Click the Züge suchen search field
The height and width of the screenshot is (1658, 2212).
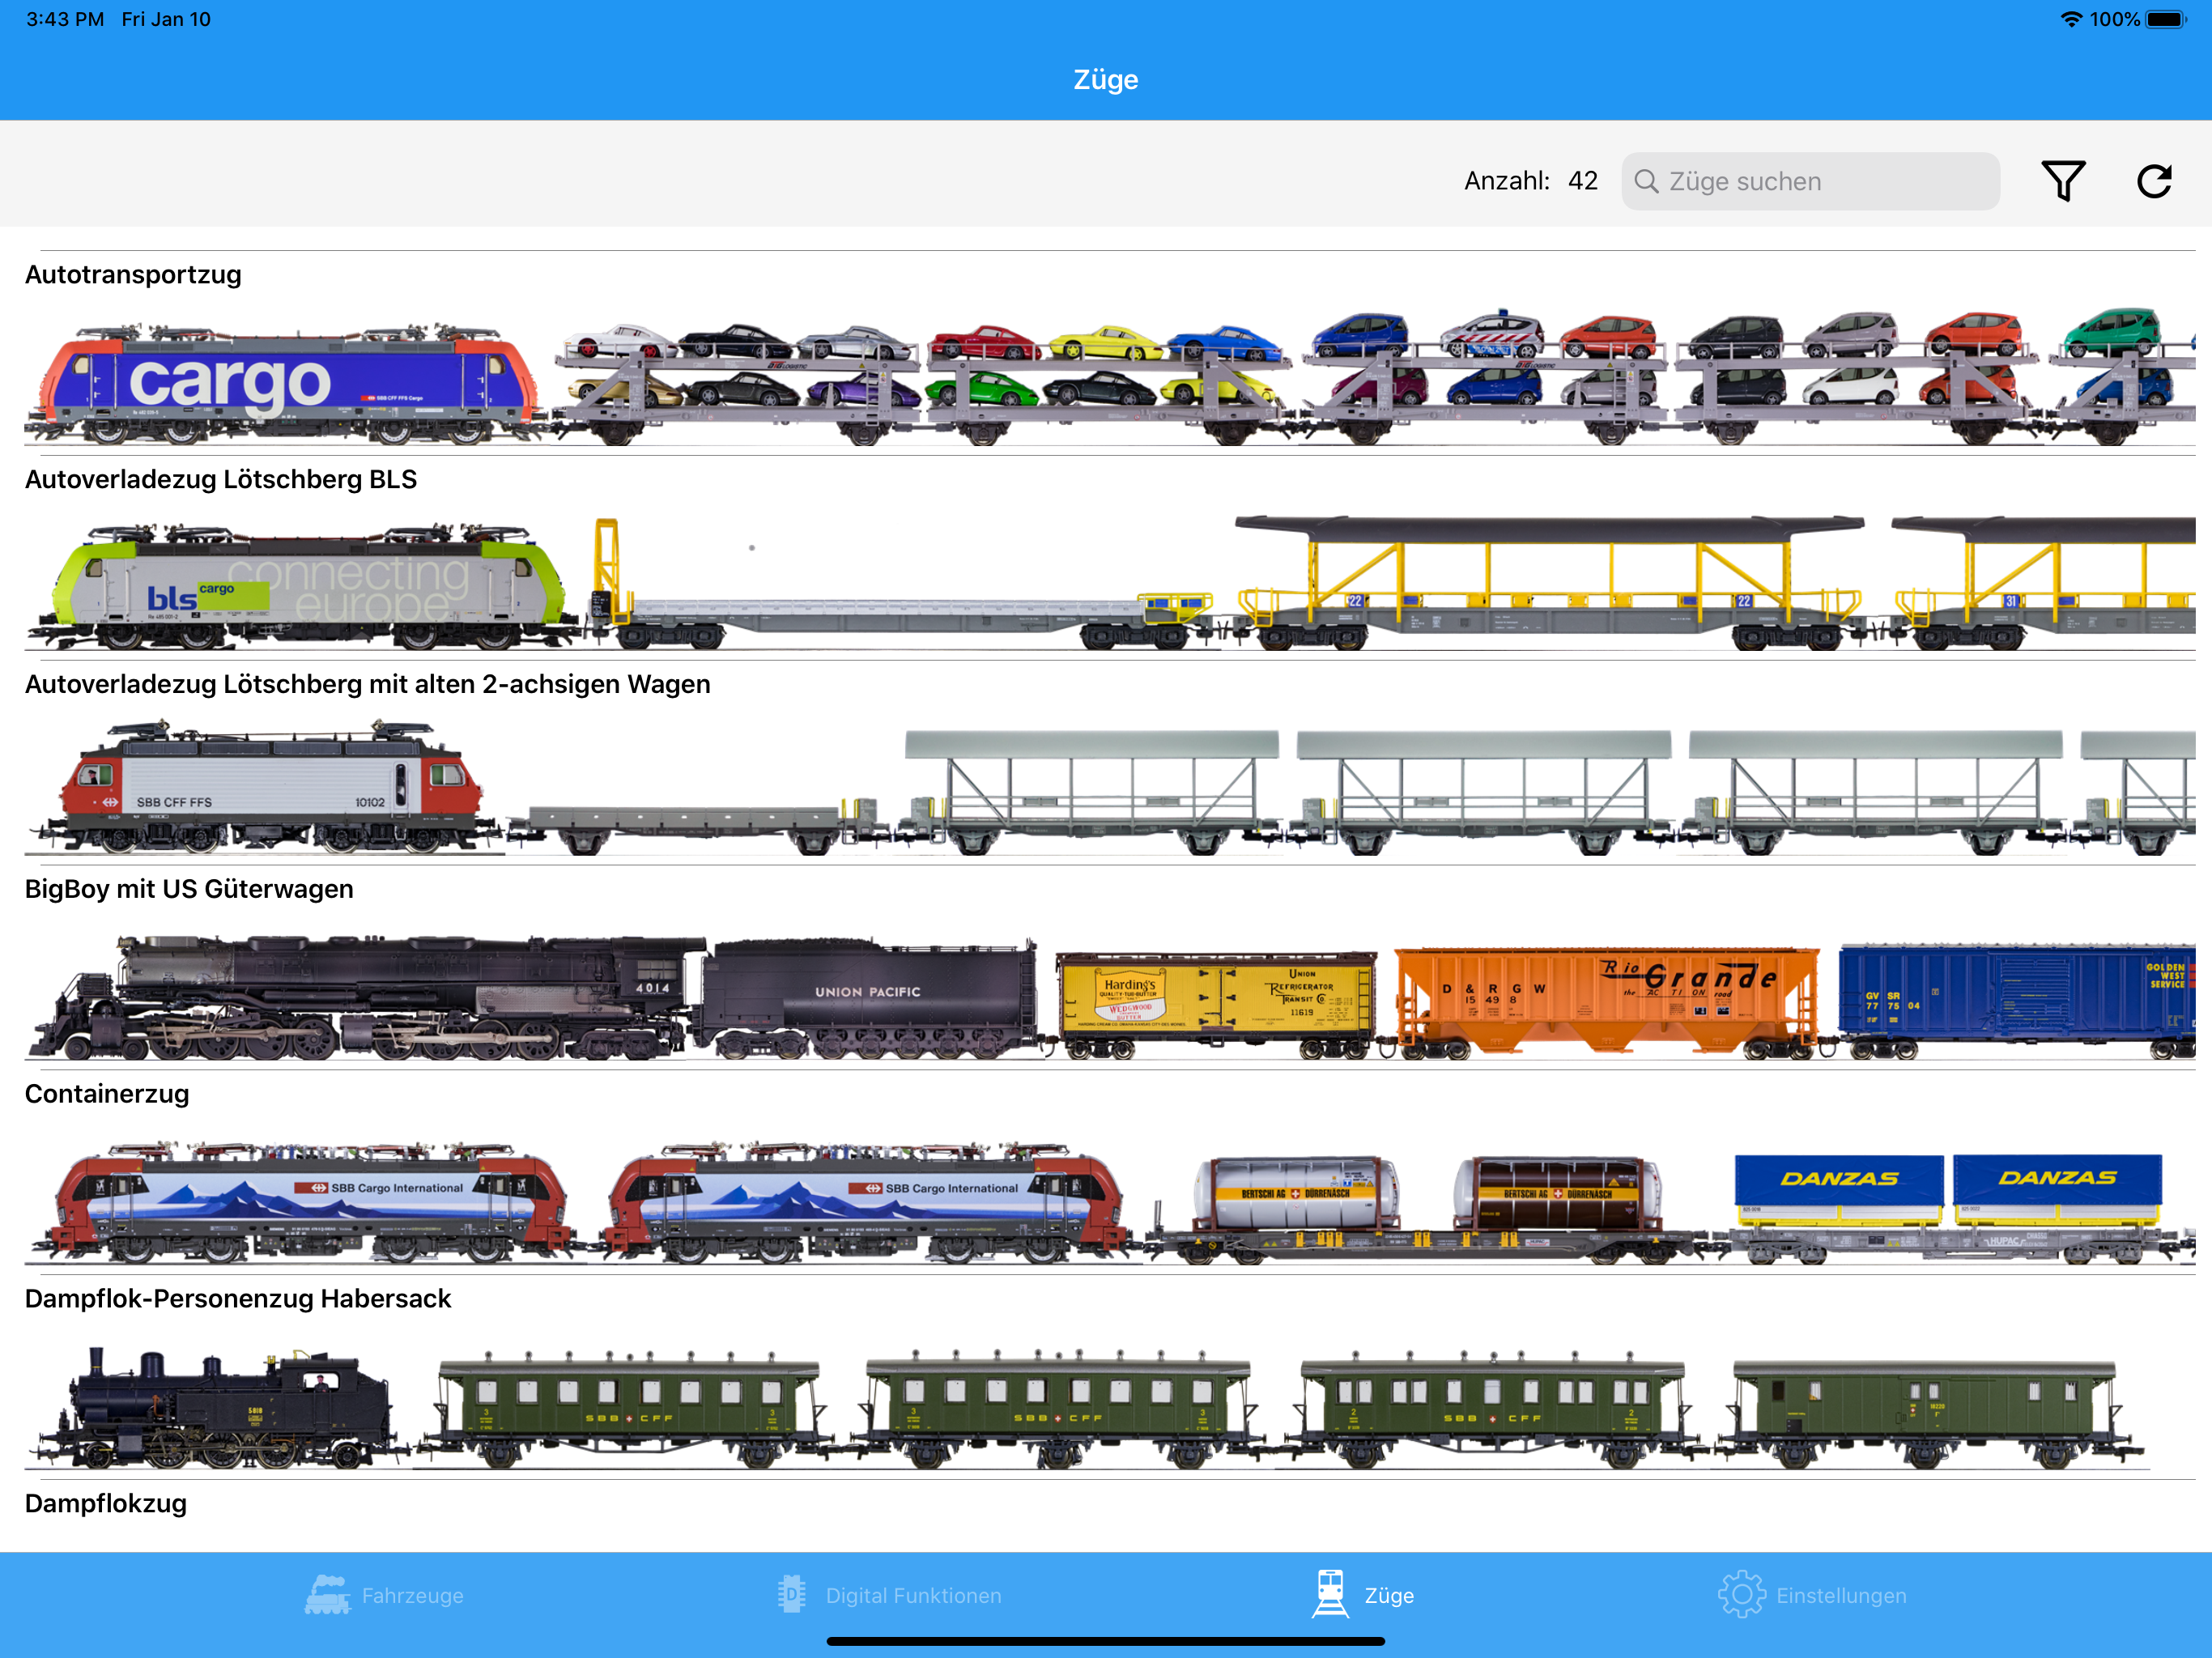[1810, 181]
